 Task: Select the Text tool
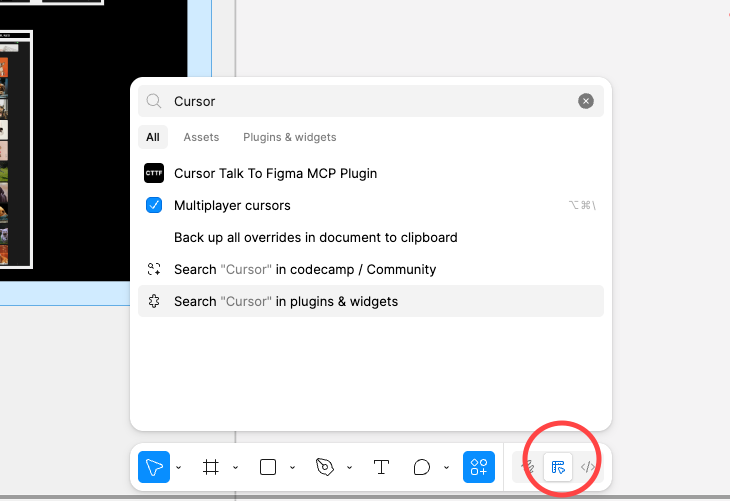click(381, 467)
